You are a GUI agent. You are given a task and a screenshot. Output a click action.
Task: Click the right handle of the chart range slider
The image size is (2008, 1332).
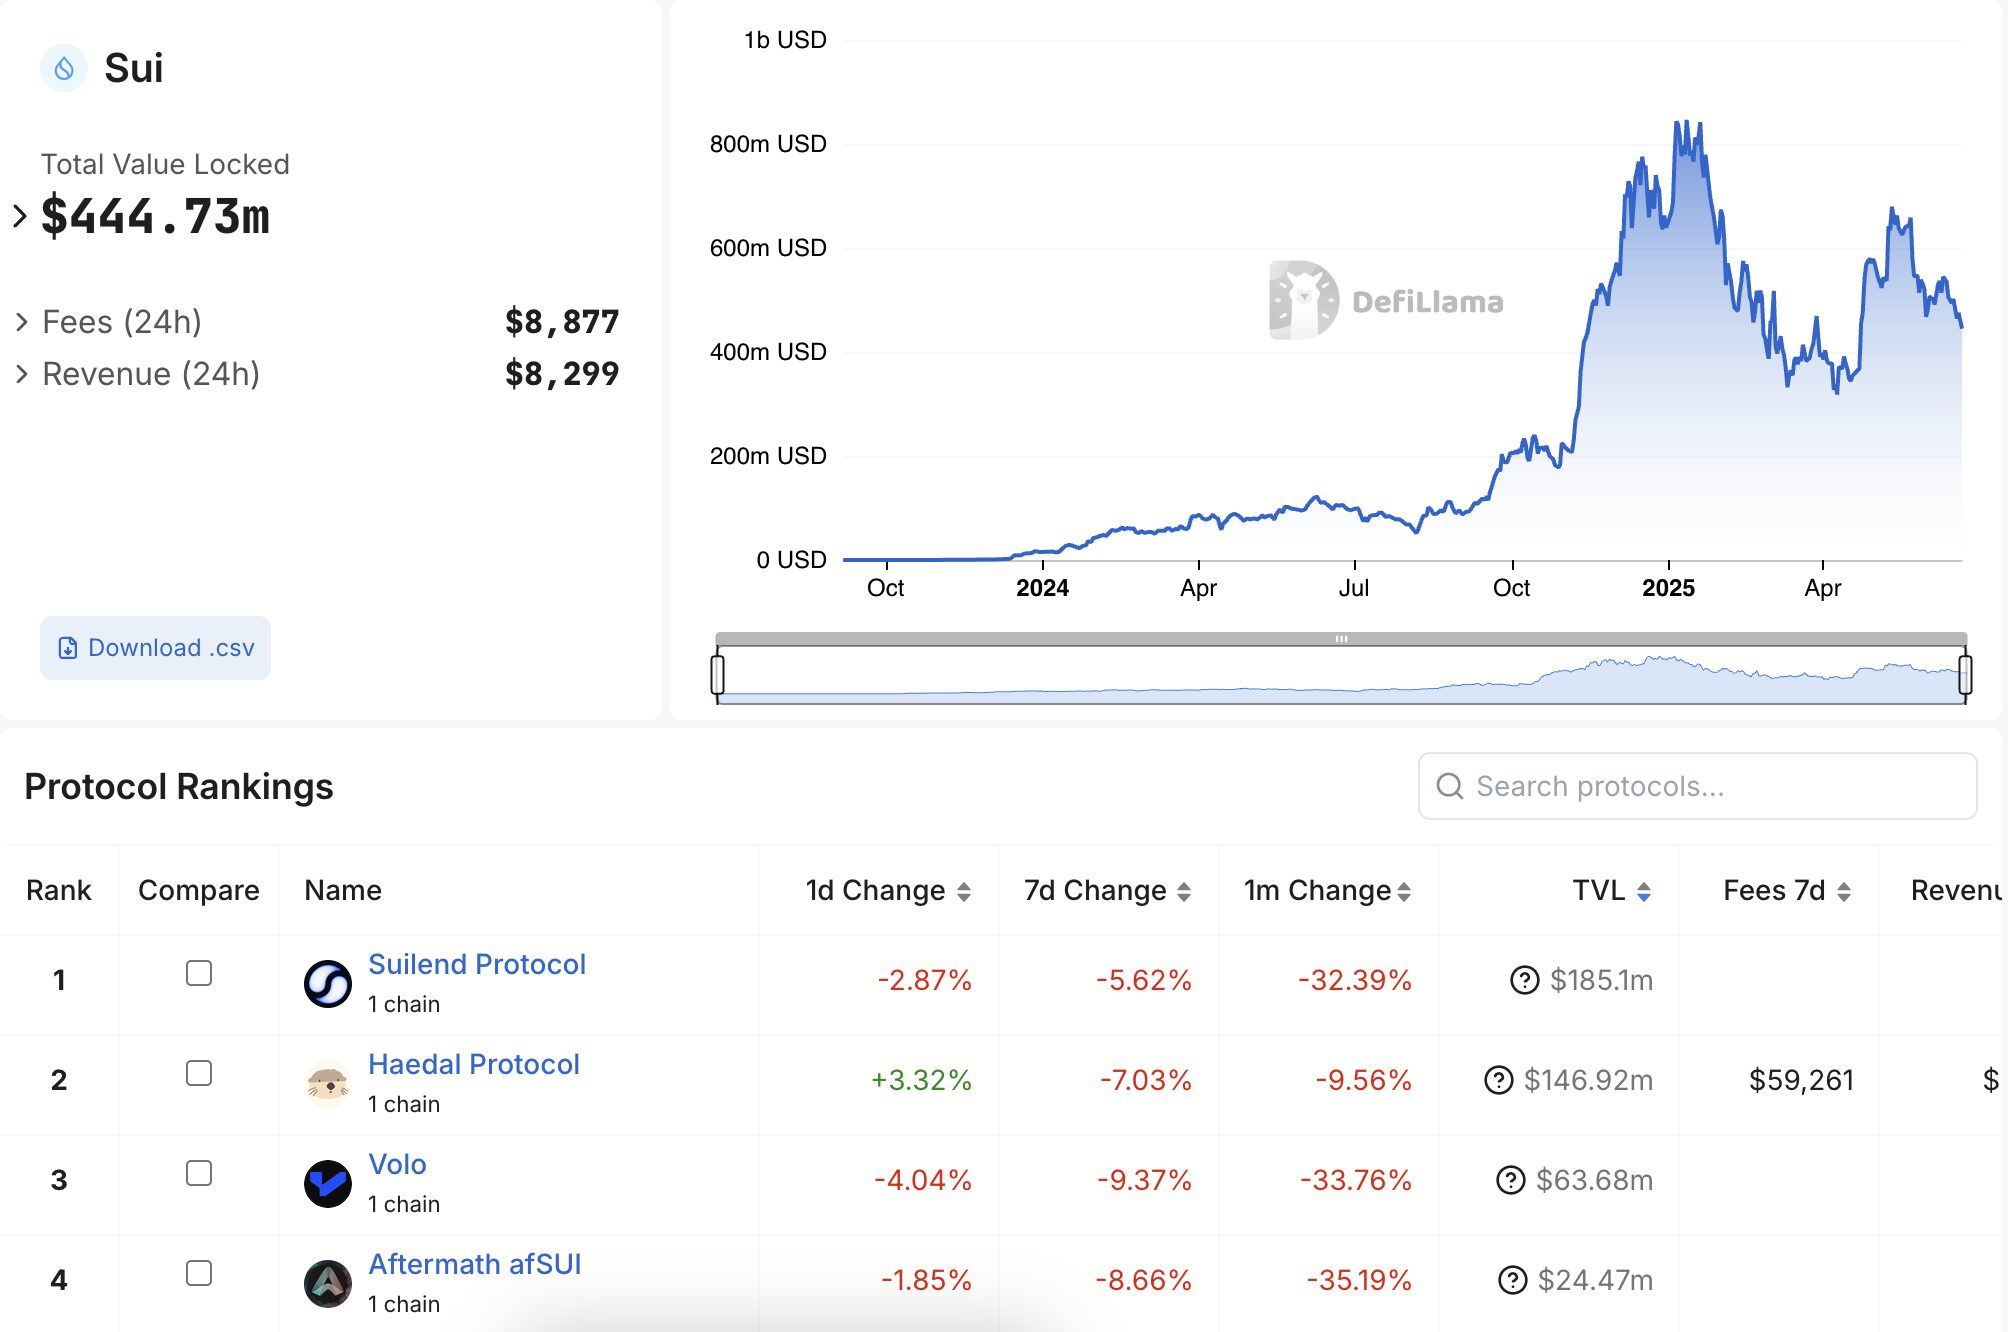click(x=1964, y=674)
